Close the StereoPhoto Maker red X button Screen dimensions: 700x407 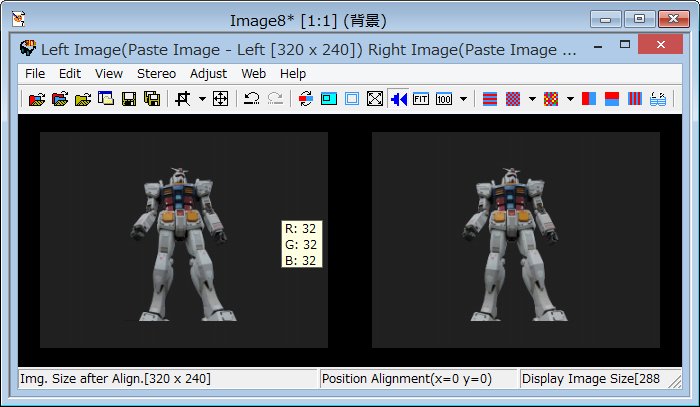[x=660, y=44]
